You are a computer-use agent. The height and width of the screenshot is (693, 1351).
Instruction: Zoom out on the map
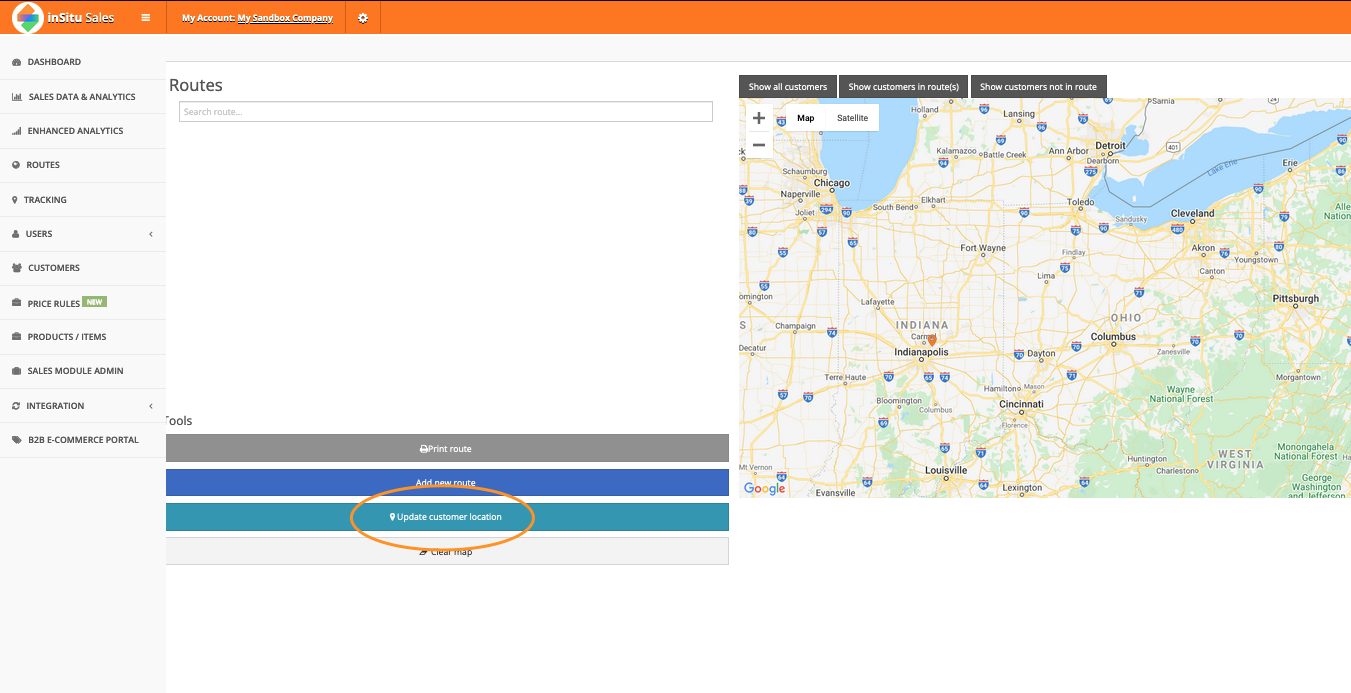point(759,145)
